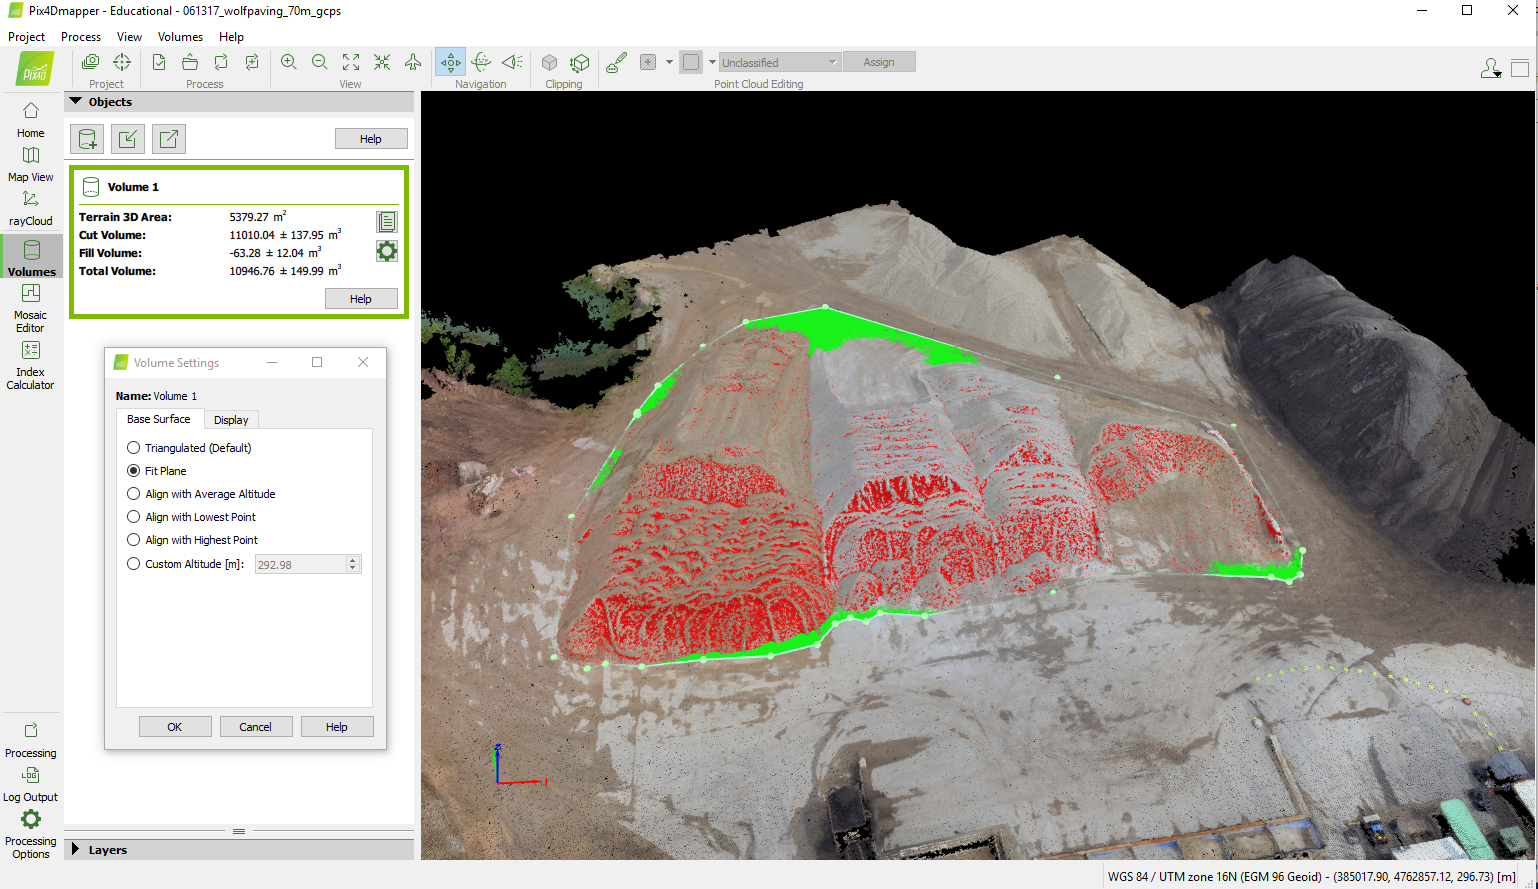Click the user account icon at top right
This screenshot has width=1538, height=889.
[x=1490, y=68]
